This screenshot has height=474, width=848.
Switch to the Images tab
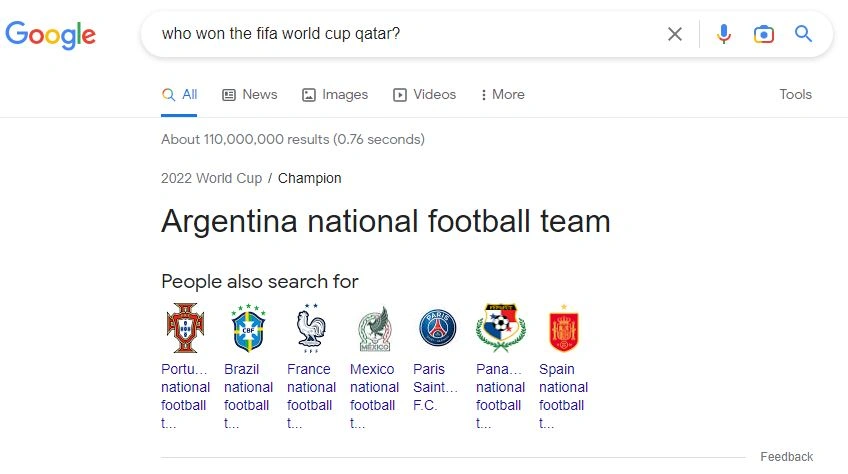coord(335,95)
